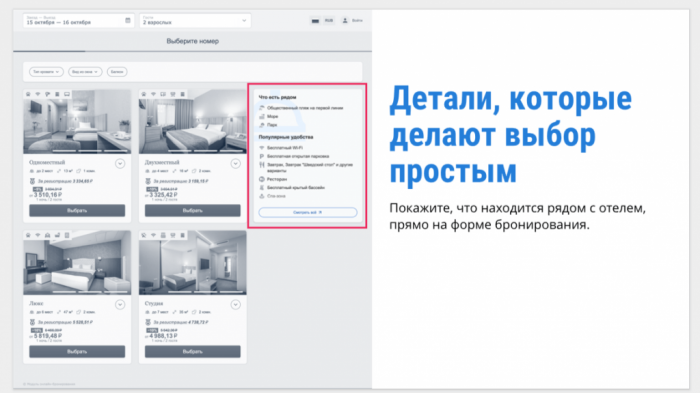
Task: Click the subtitle beginning Покажите, что находится рядом
Action: tap(517, 216)
